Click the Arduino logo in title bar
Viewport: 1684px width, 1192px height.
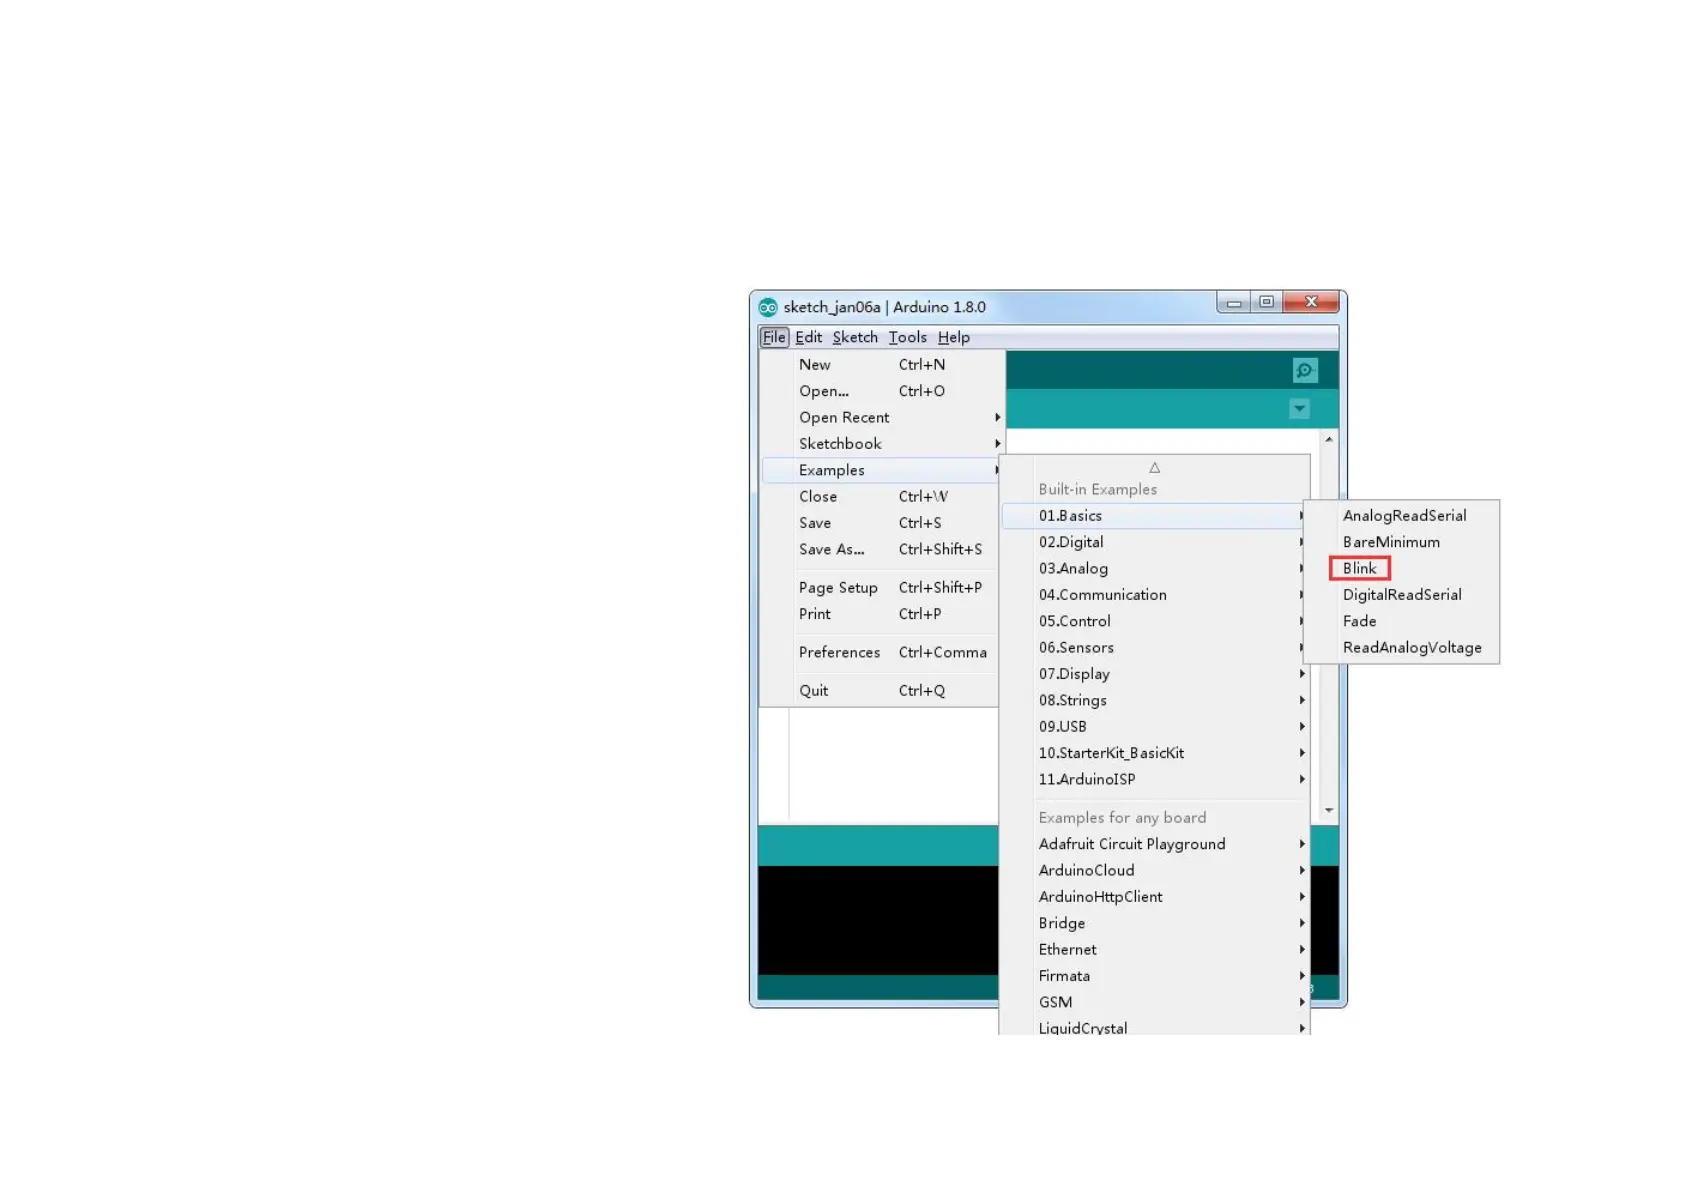tap(768, 307)
